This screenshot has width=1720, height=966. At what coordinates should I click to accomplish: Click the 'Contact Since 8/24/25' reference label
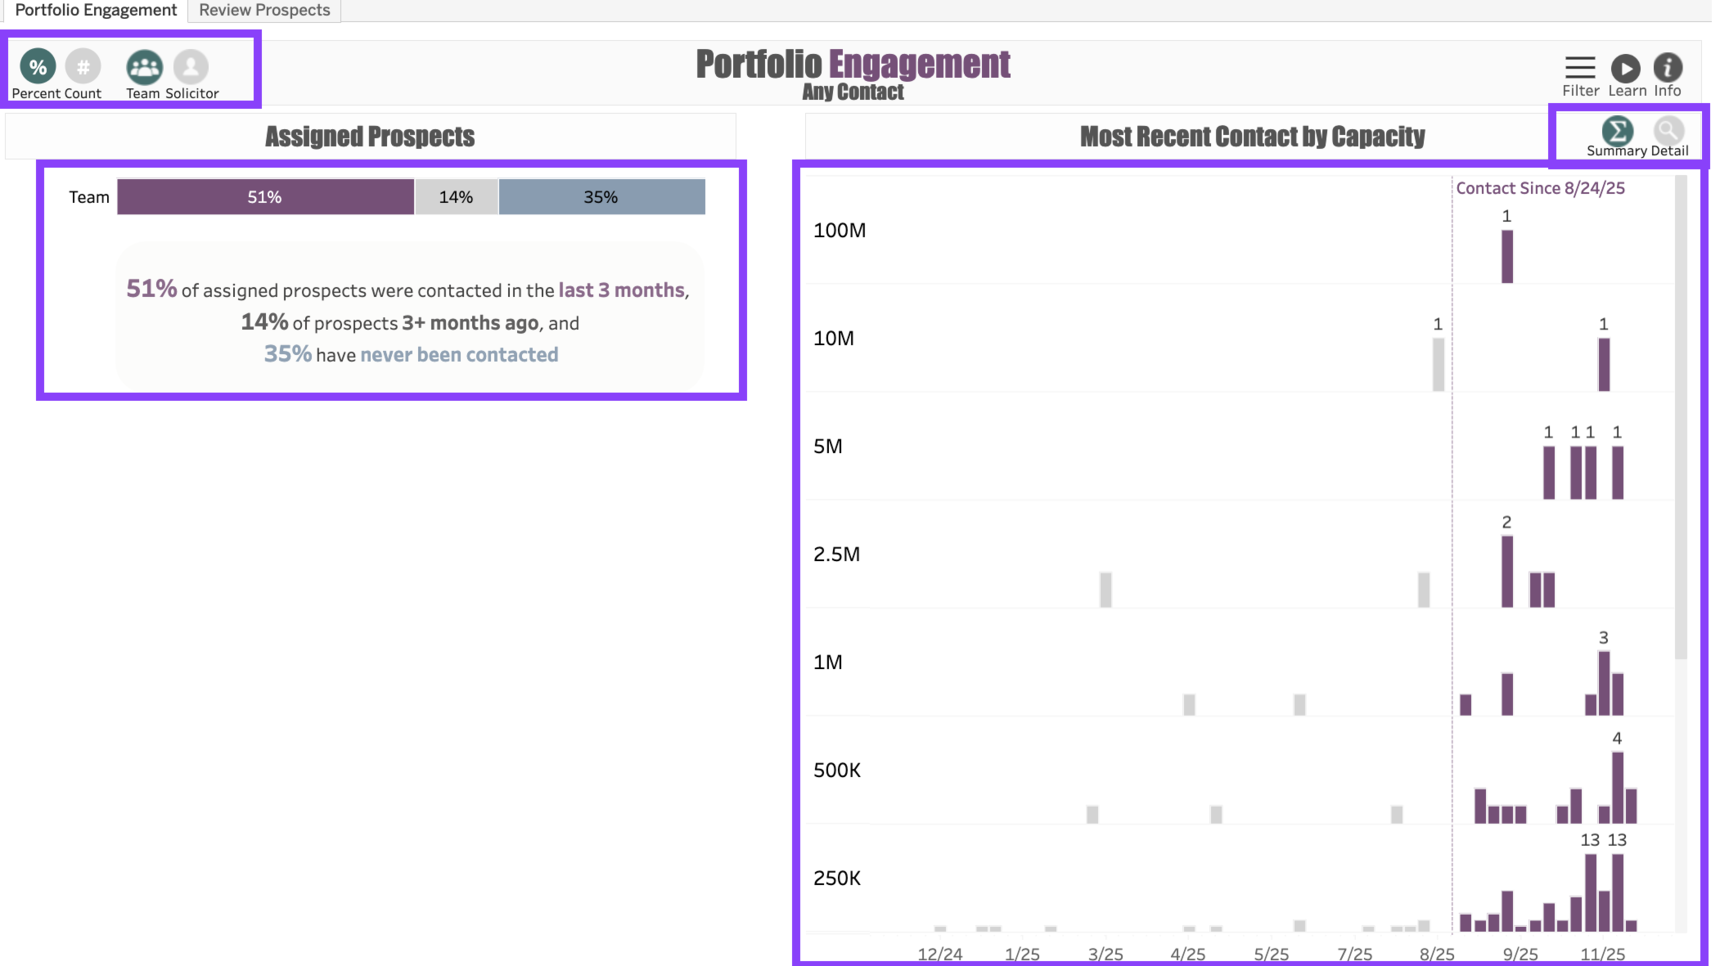click(x=1540, y=188)
